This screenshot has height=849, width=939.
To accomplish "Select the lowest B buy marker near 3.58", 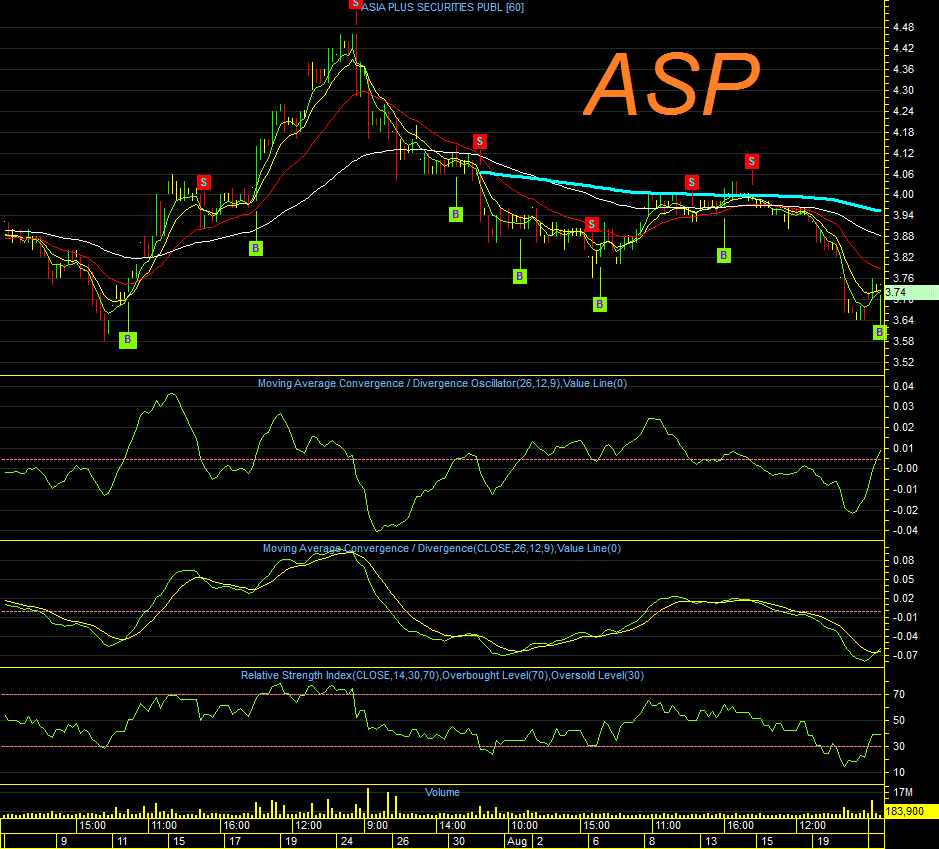I will pyautogui.click(x=128, y=340).
